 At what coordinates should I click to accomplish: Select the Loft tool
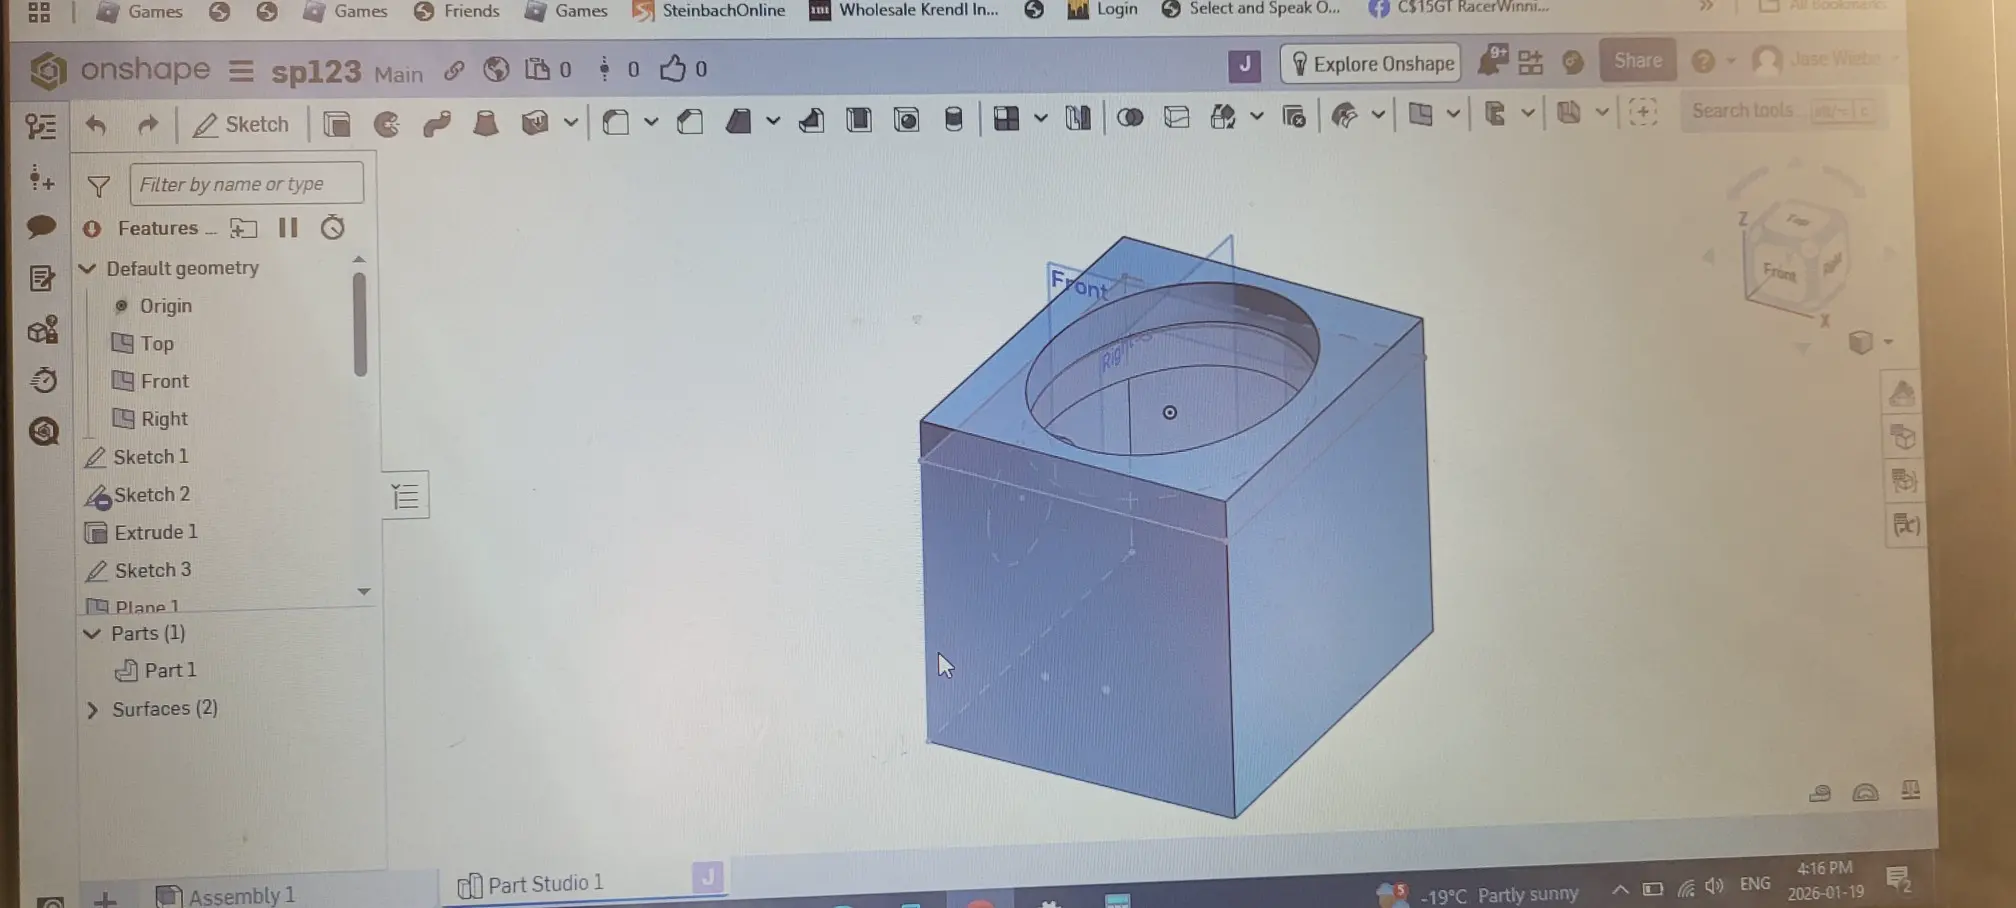[x=485, y=123]
